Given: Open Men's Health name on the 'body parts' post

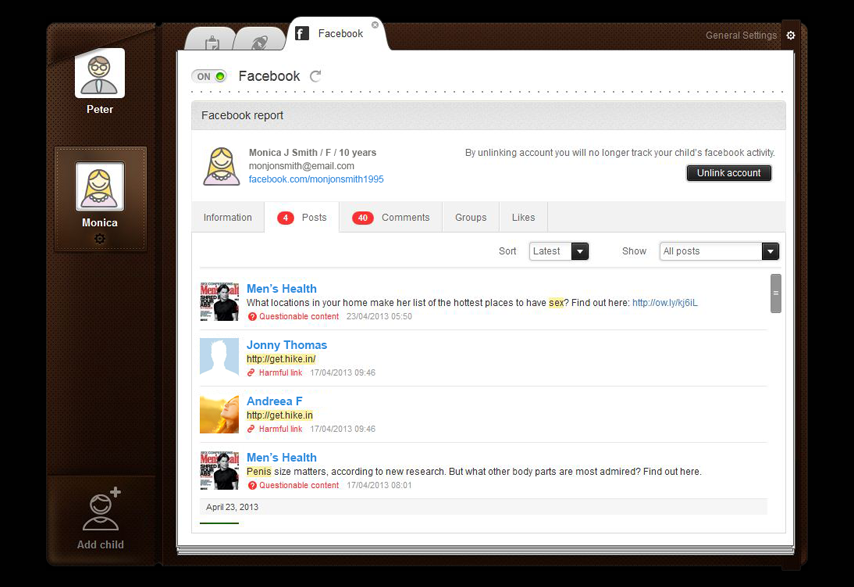Looking at the screenshot, I should 282,457.
